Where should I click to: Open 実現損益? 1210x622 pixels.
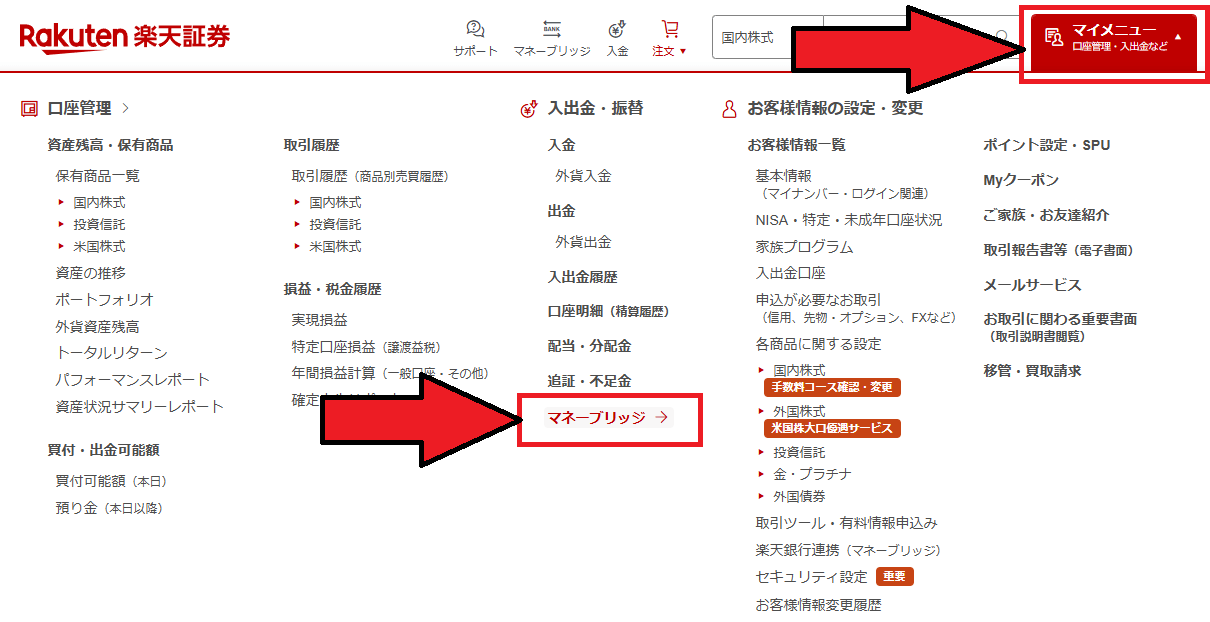point(320,319)
